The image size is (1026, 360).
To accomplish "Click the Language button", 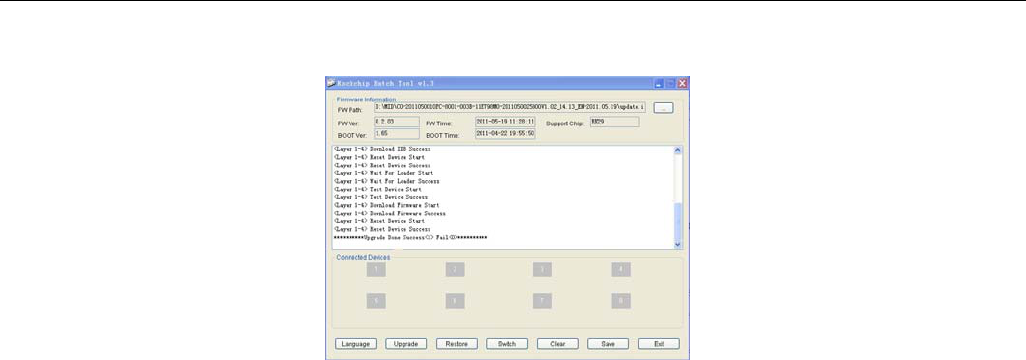I will pyautogui.click(x=356, y=344).
